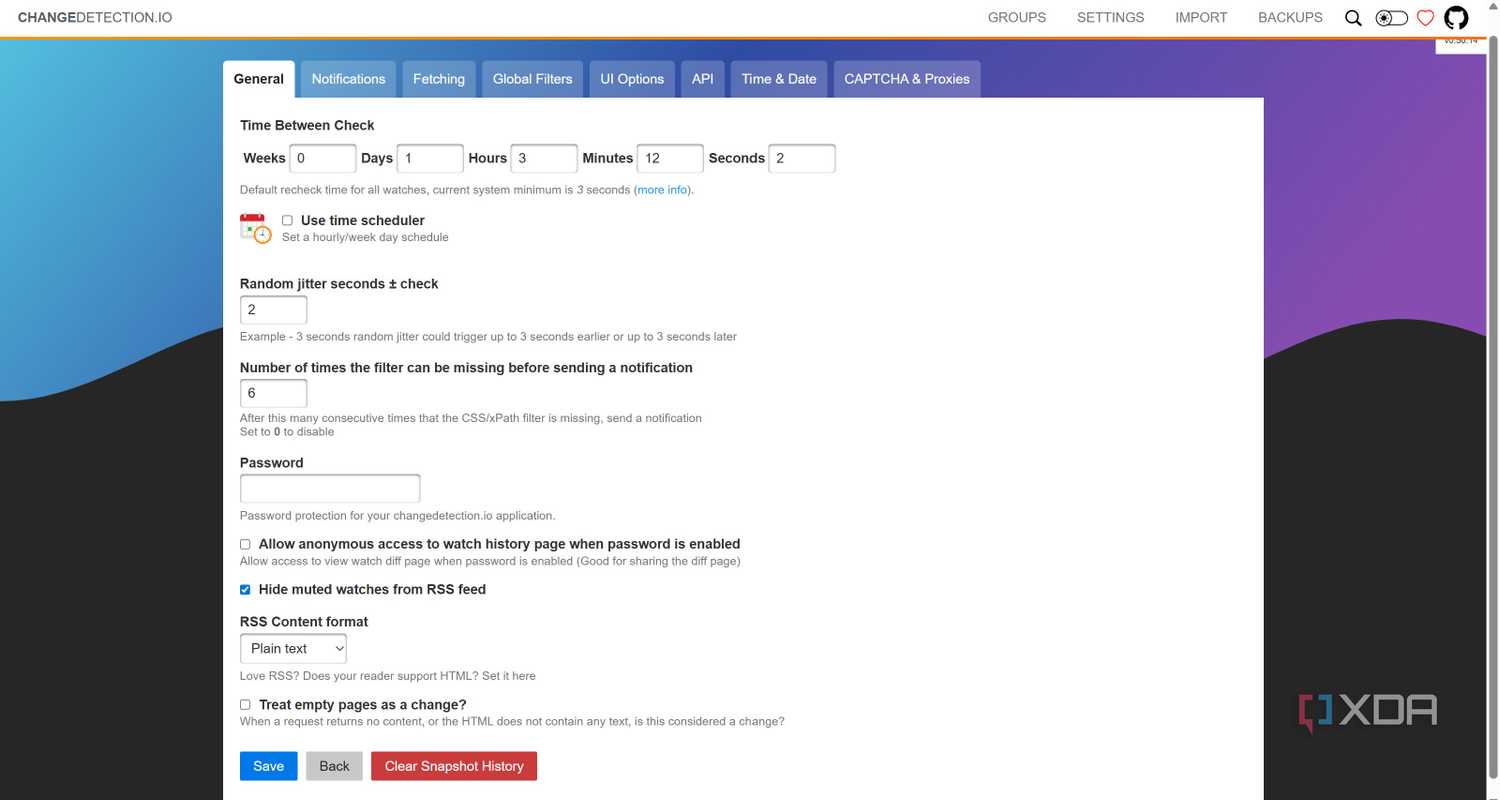The image size is (1500, 800).
Task: Click Clear Snapshot History button
Action: 454,766
